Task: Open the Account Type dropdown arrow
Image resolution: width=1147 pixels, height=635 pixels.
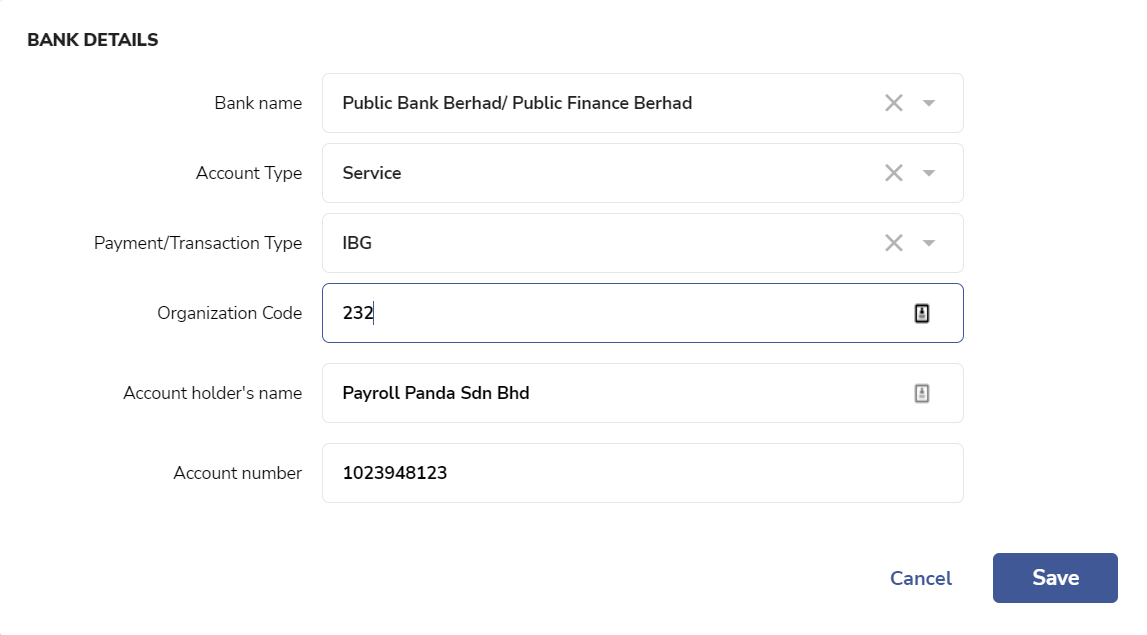Action: (929, 173)
